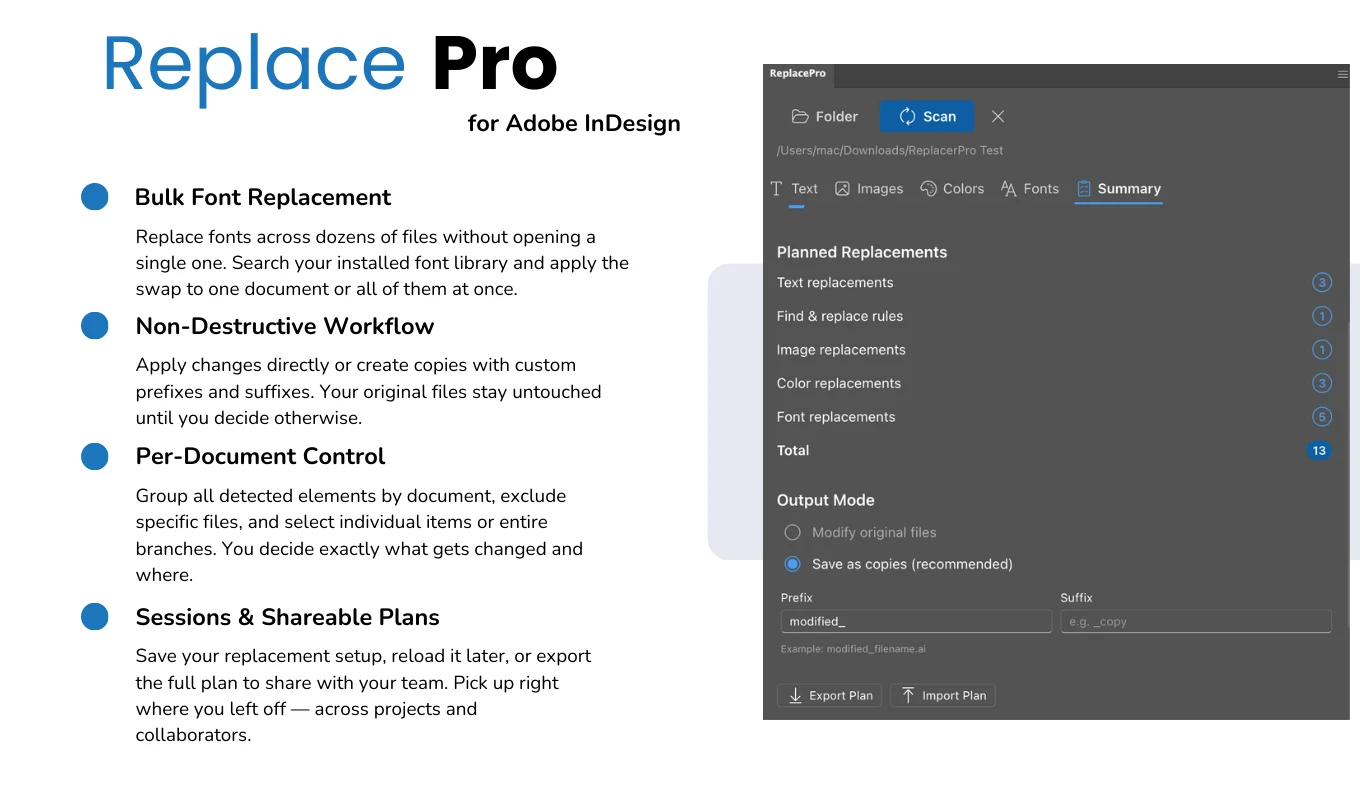
Task: Select the Fonts tab
Action: pos(1029,189)
